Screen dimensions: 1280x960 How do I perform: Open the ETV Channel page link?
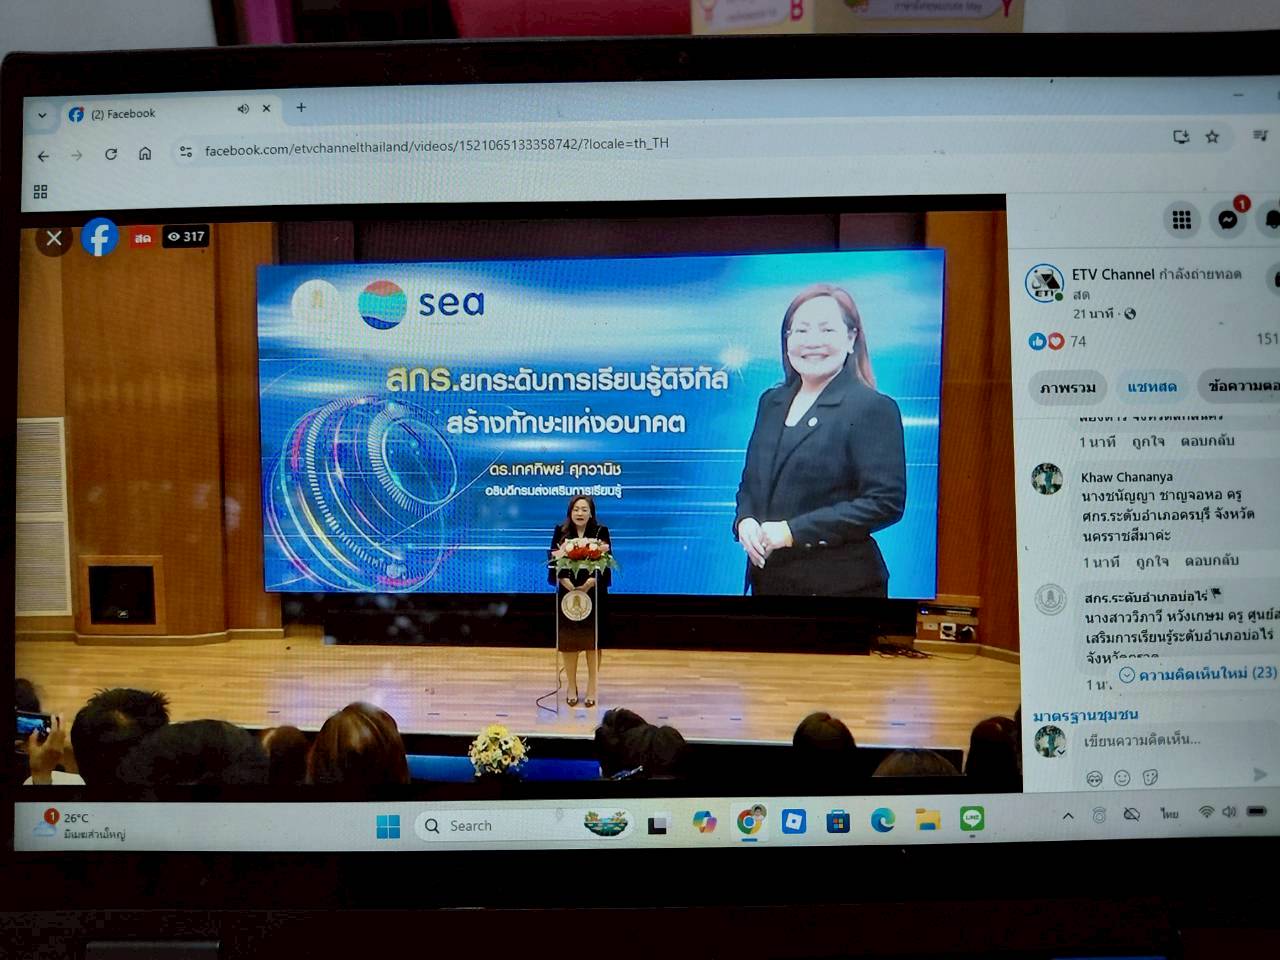pyautogui.click(x=1113, y=274)
